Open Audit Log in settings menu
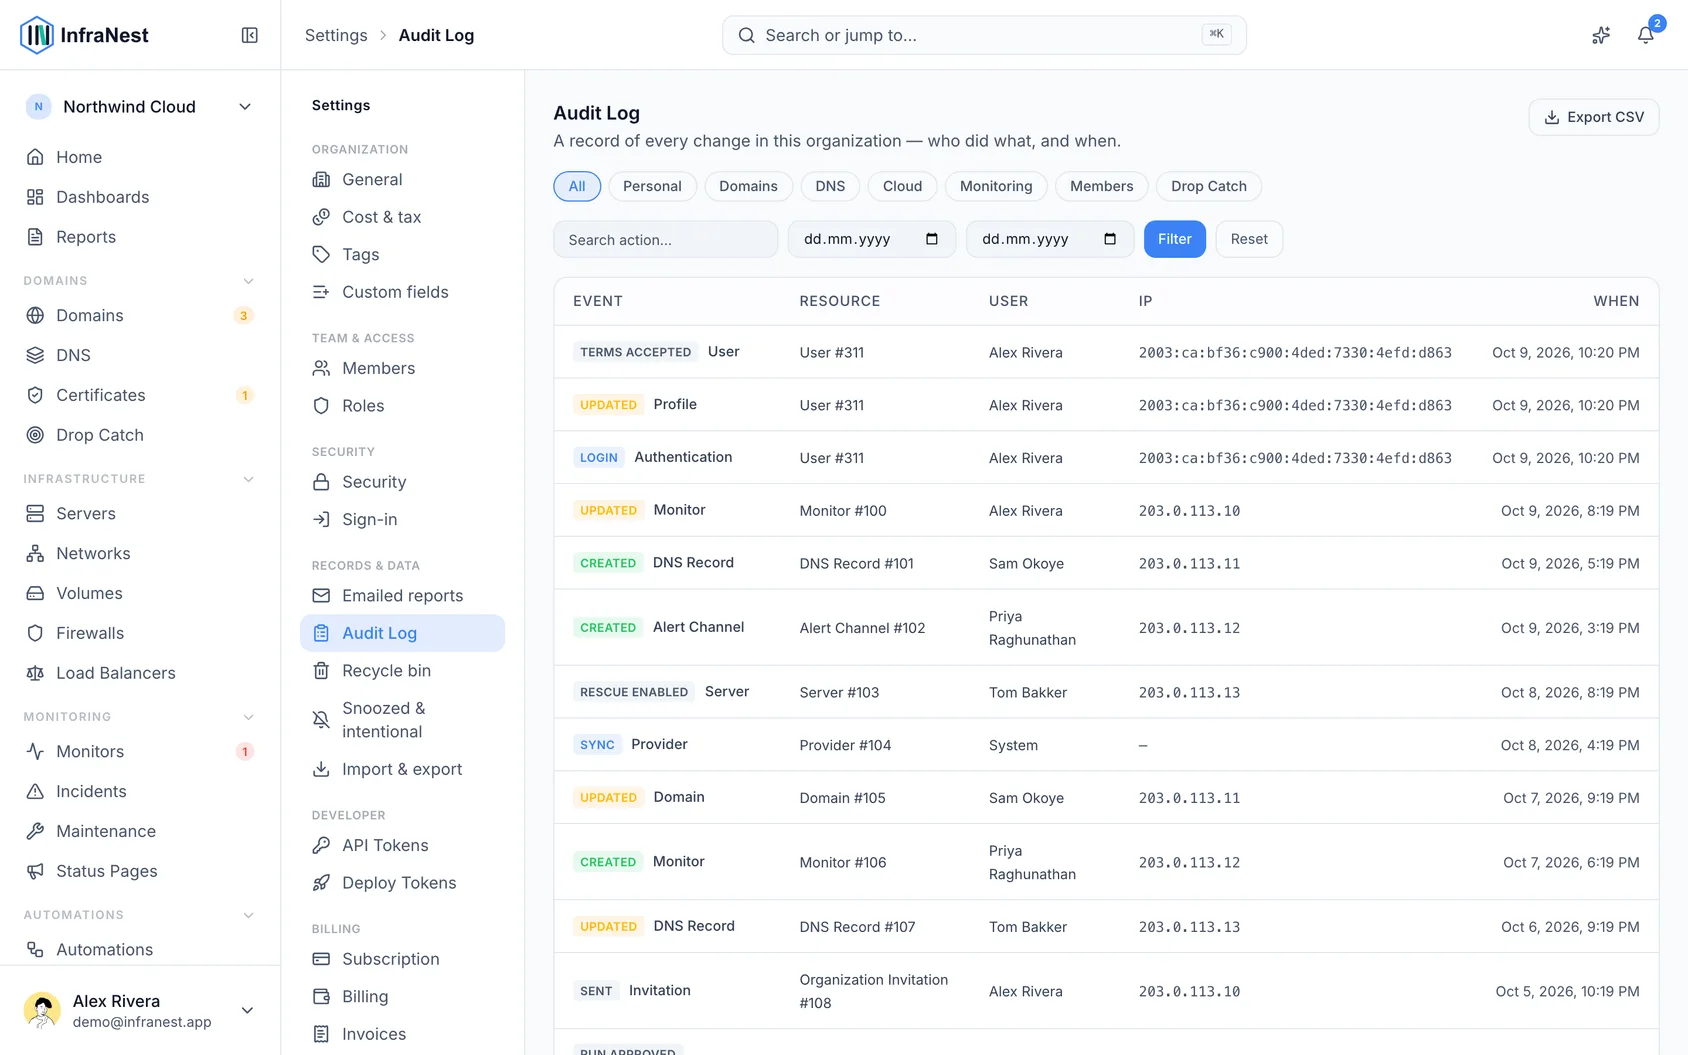Viewport: 1688px width, 1055px height. tap(402, 633)
